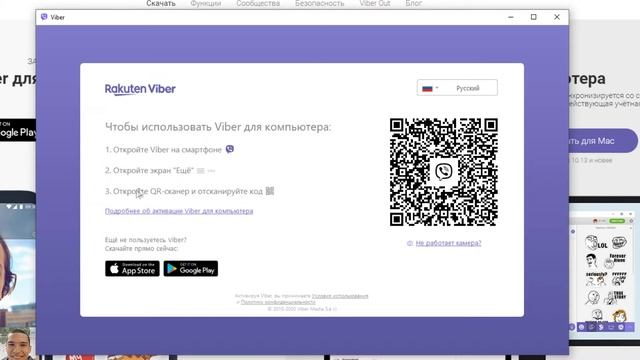Close the Viber window
Image resolution: width=640 pixels, height=360 pixels.
[557, 17]
